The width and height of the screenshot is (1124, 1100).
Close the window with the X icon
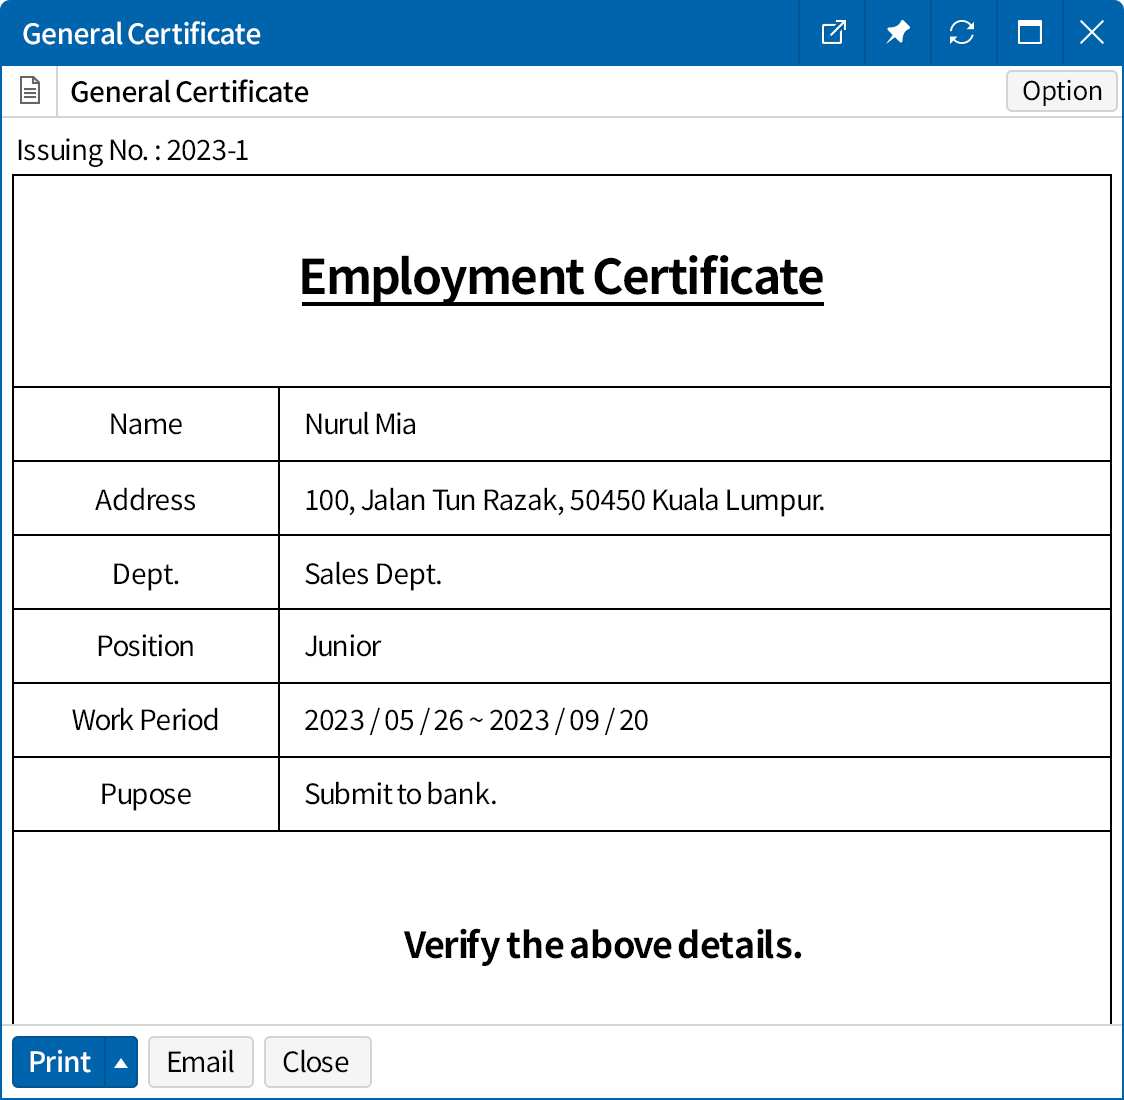(1092, 33)
